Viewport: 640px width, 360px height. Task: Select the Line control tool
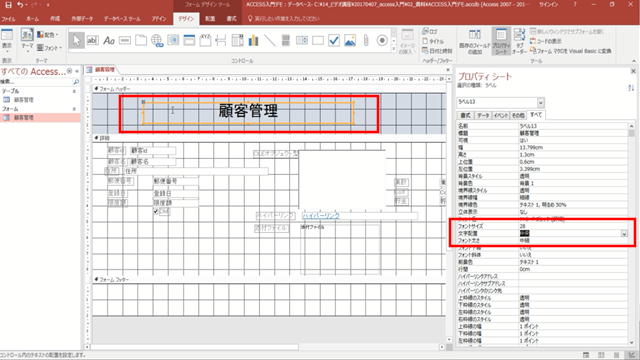269,40
